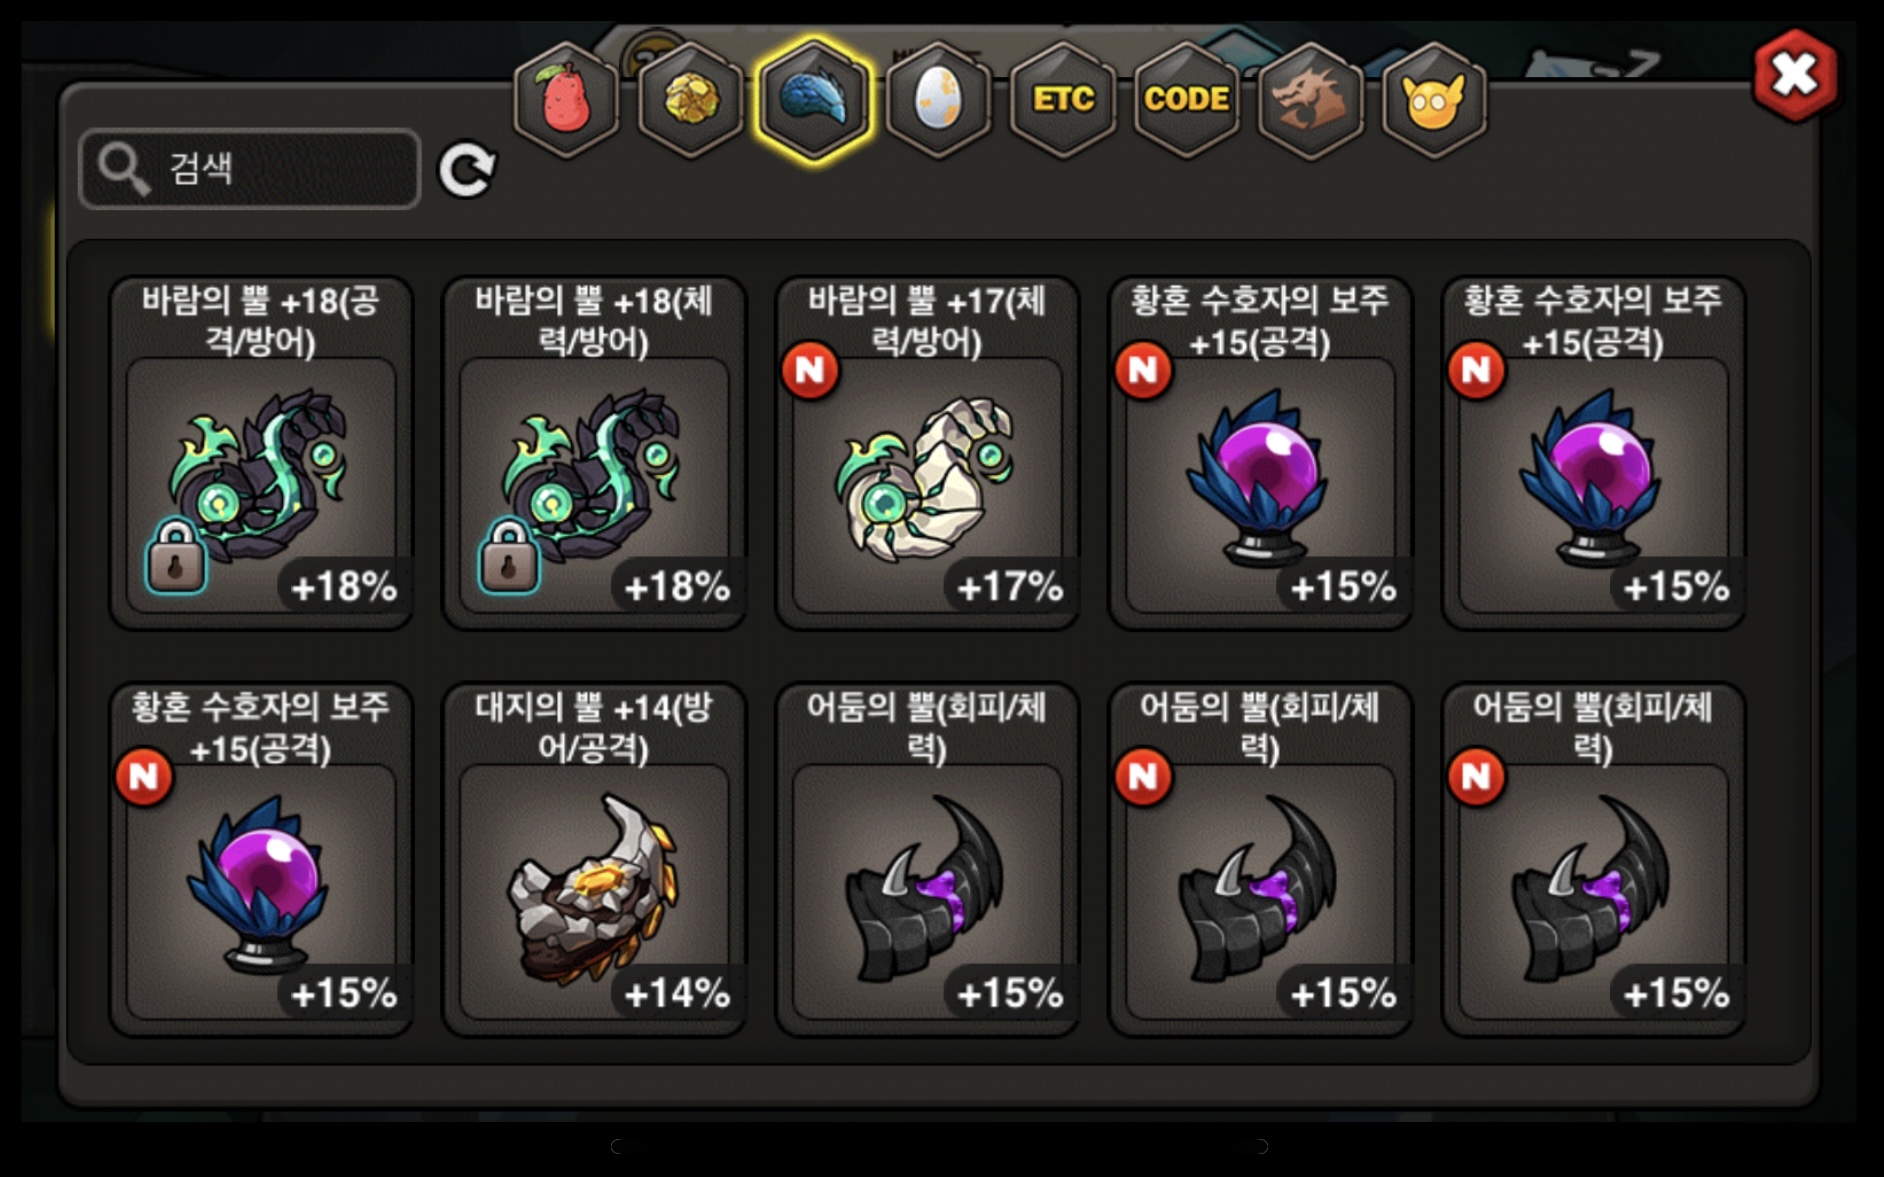Select the white 바람의 뿔 +17 horn item
This screenshot has width=1884, height=1177.
[927, 453]
